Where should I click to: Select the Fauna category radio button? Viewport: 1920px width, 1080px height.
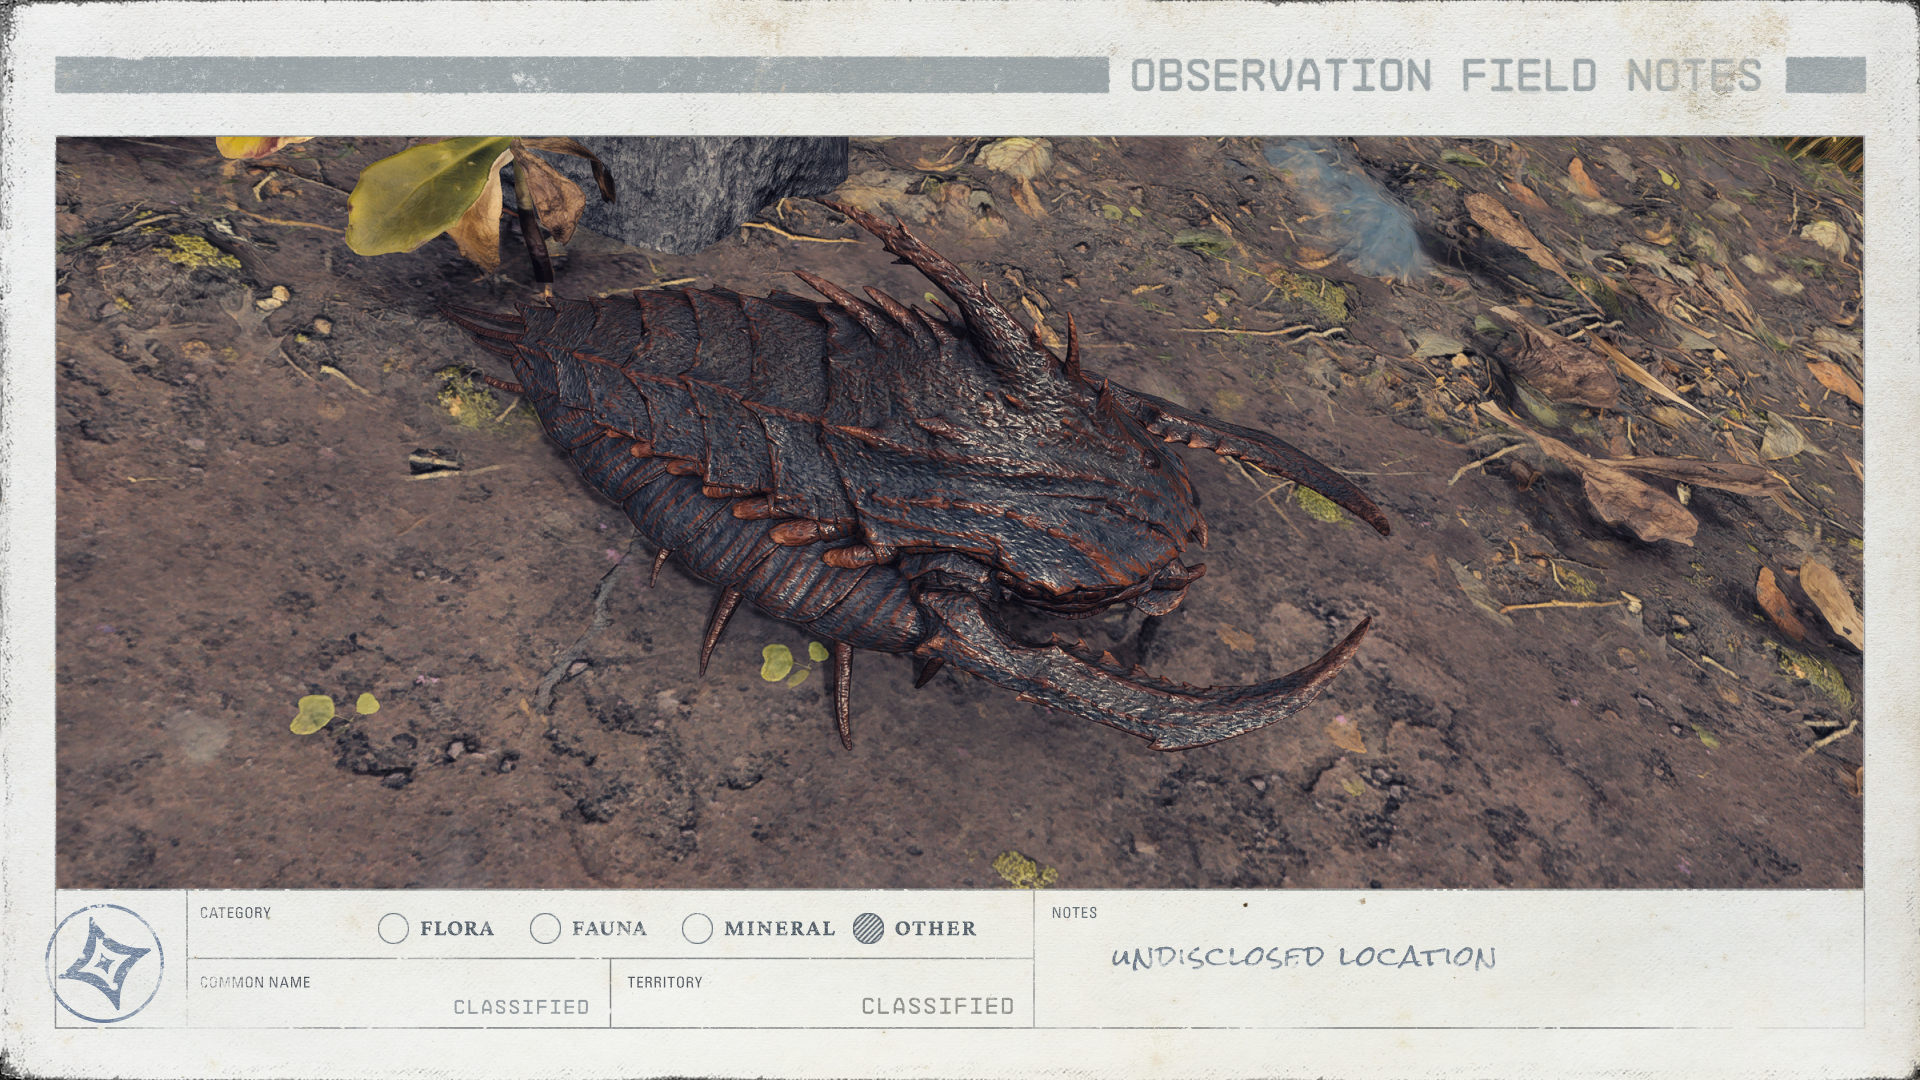pos(545,928)
